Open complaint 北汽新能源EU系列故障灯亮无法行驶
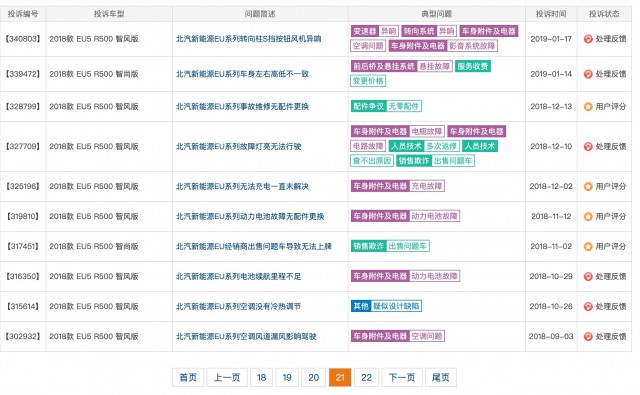The width and height of the screenshot is (640, 395). pos(238,146)
